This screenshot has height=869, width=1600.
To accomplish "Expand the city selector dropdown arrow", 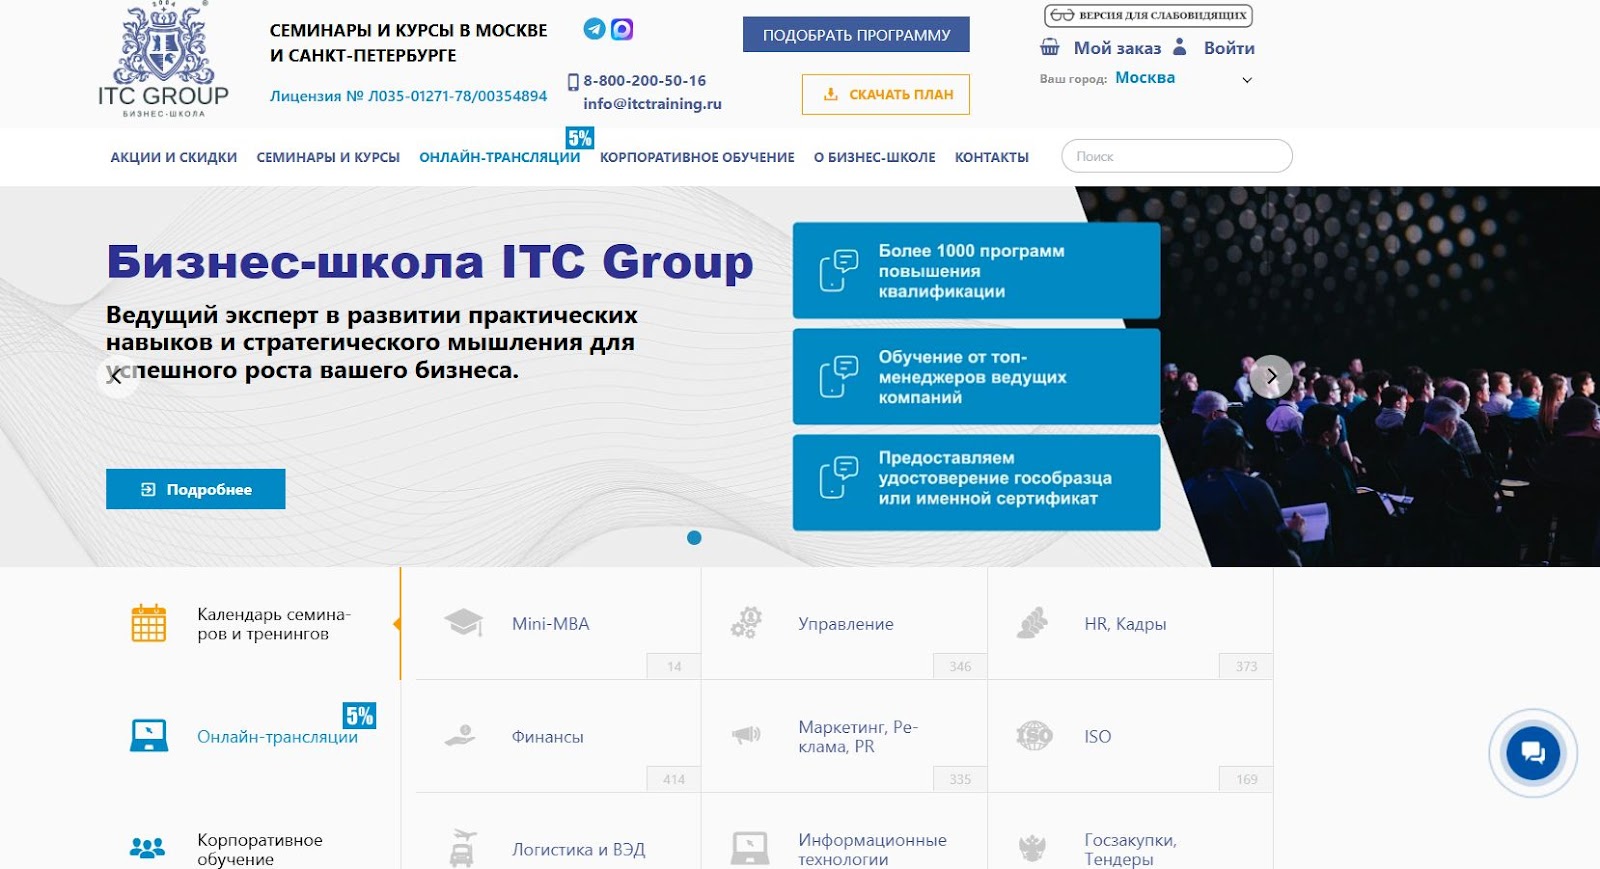I will 1247,80.
